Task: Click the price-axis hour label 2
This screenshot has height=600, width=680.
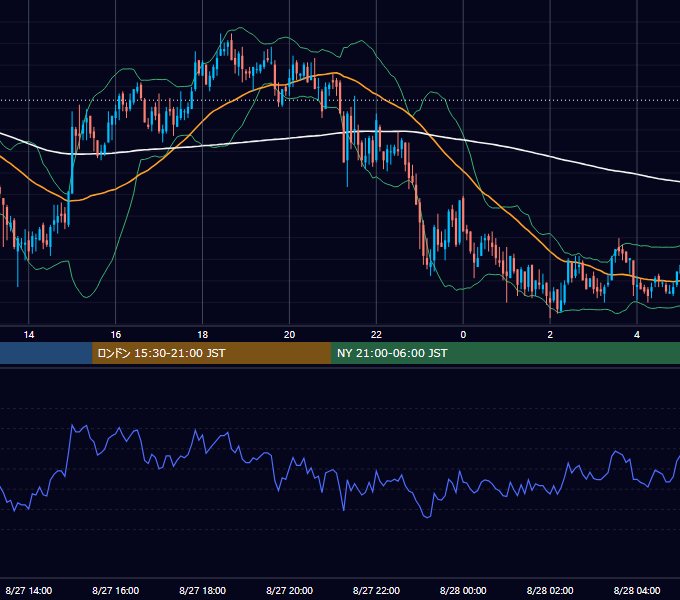Action: pos(550,335)
